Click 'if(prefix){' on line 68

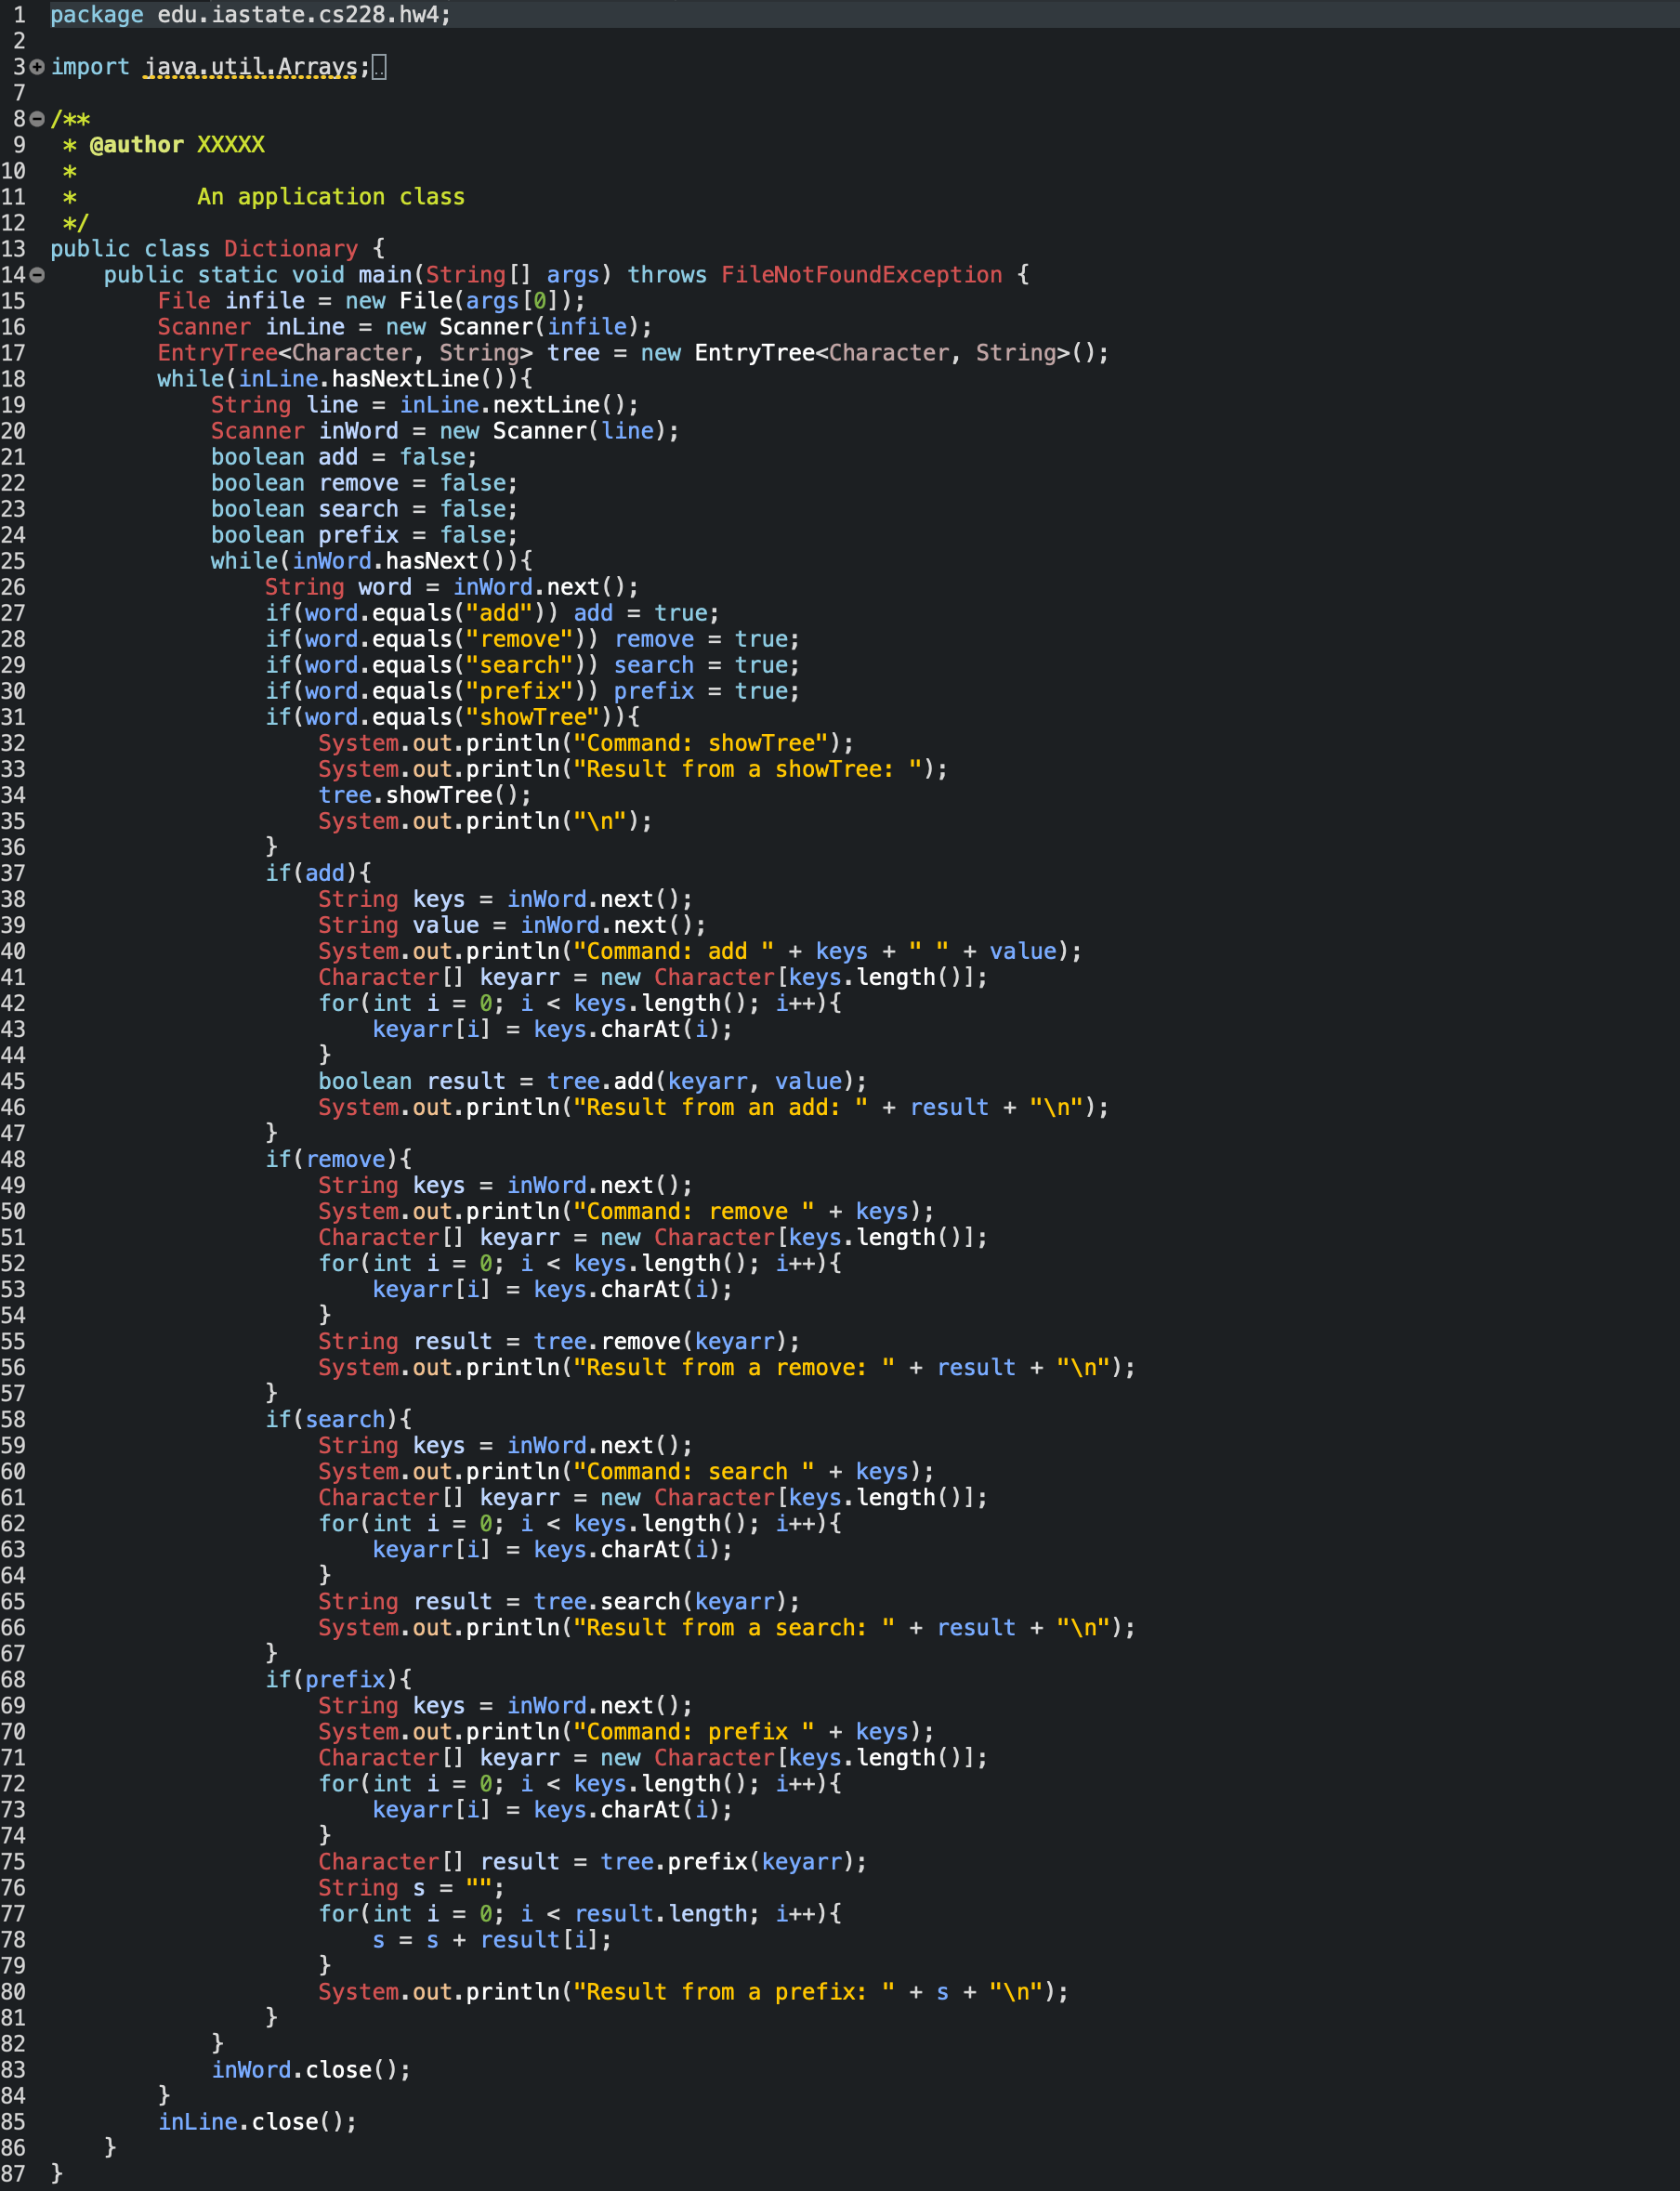338,1679
